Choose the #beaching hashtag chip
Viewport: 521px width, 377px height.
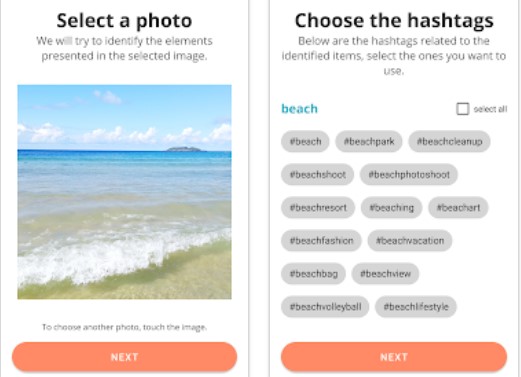[391, 207]
